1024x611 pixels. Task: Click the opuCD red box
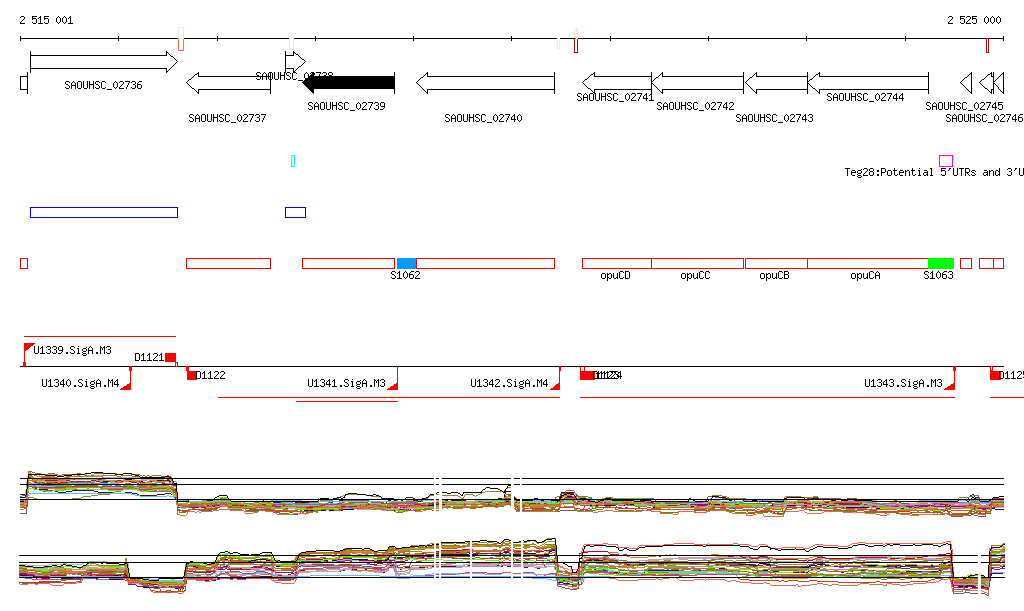click(x=616, y=263)
